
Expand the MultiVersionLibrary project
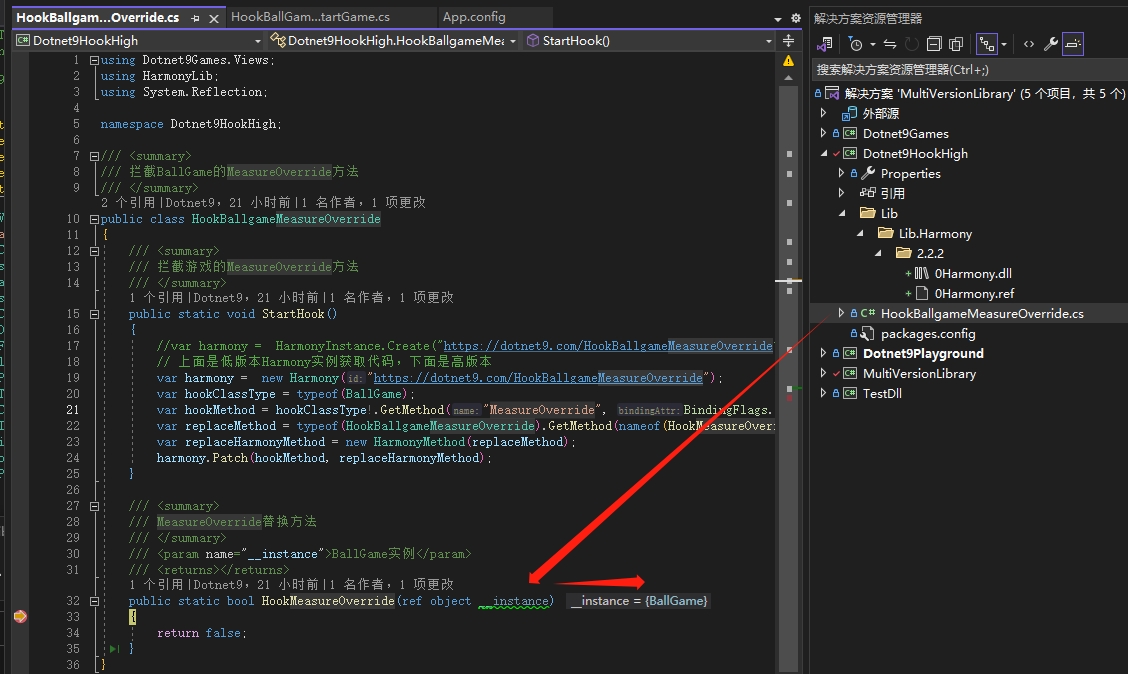click(x=824, y=373)
